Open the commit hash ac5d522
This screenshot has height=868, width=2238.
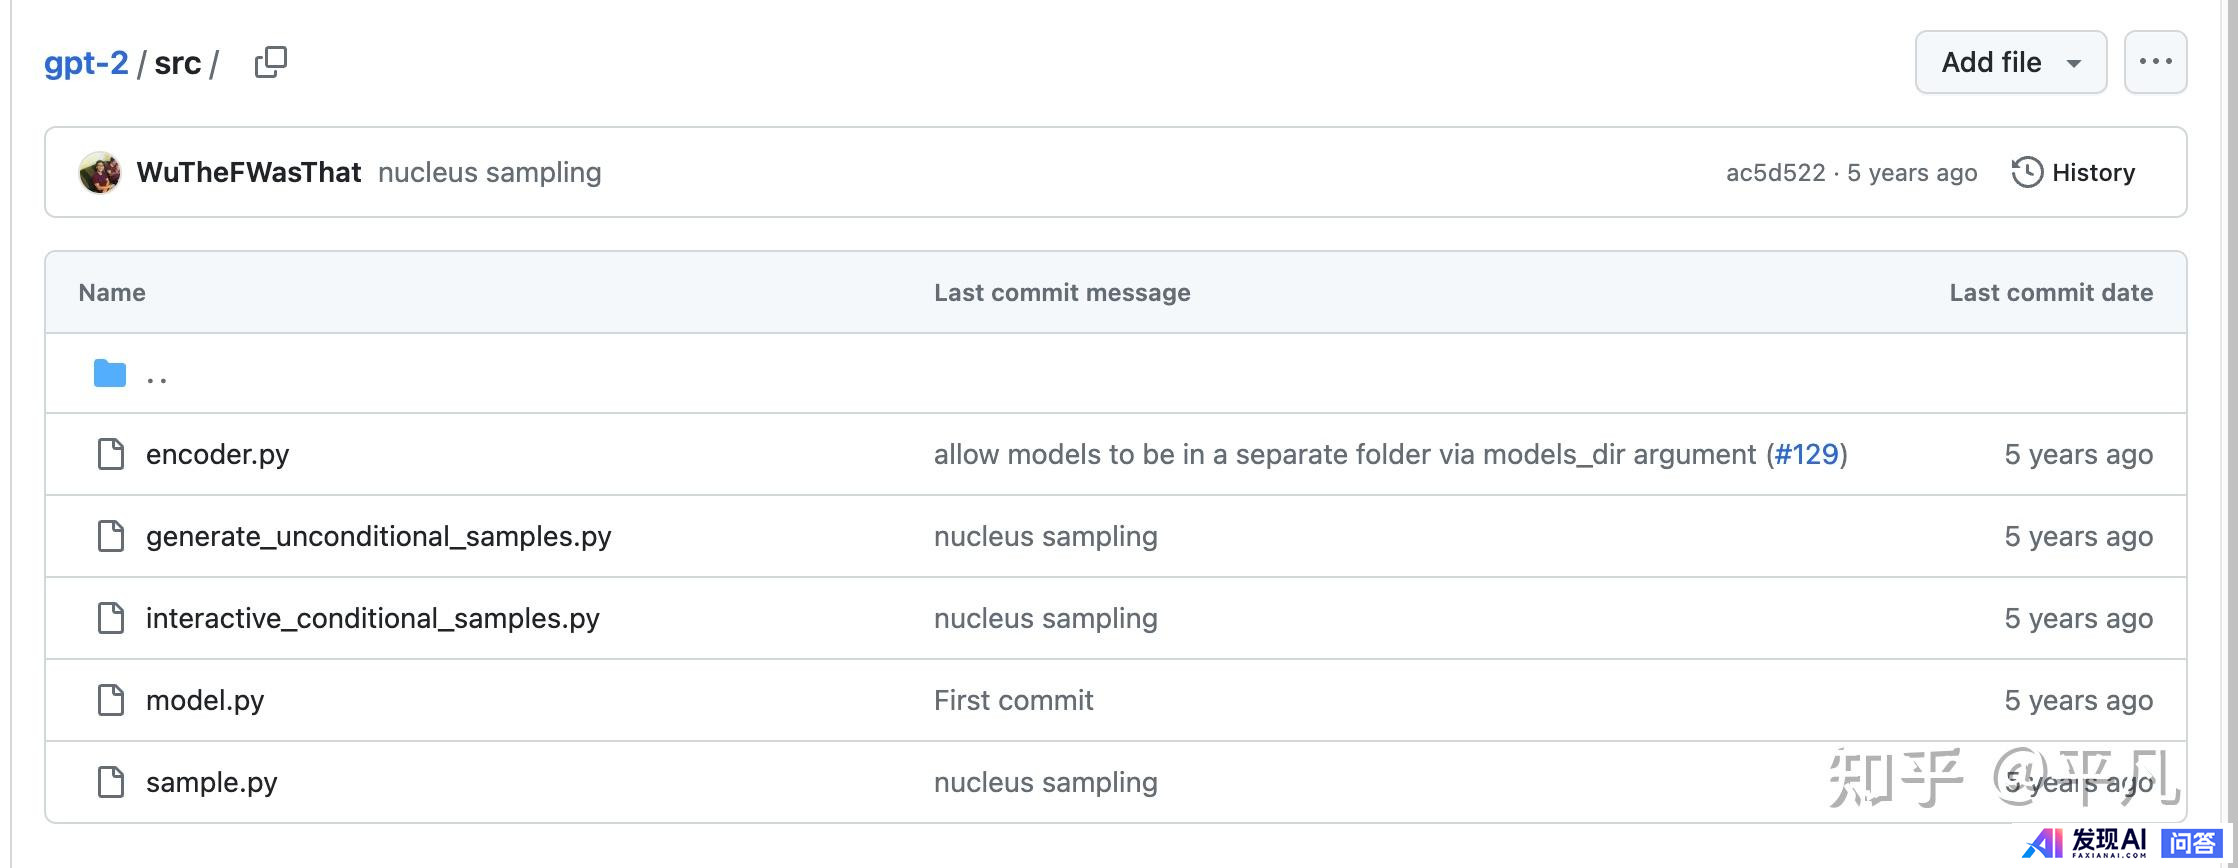tap(1775, 173)
